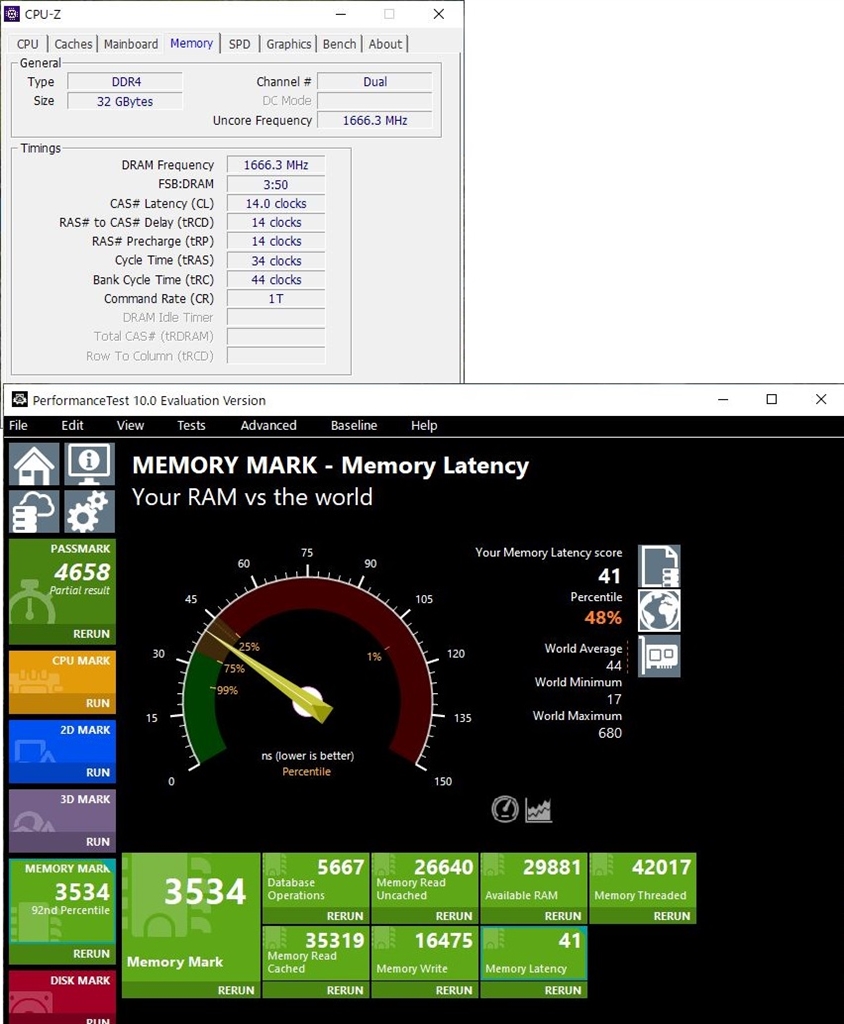Switch to the gauge chart view icon
Viewport: 844px width, 1024px height.
point(505,809)
